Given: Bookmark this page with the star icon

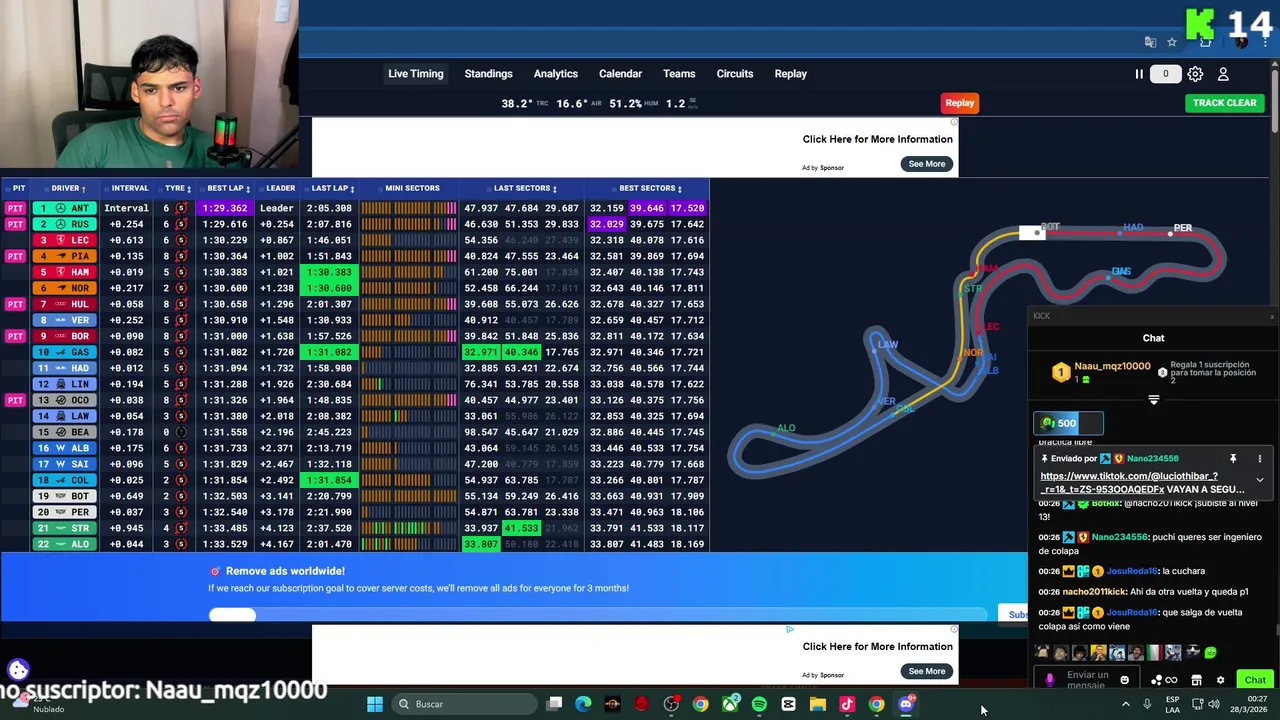Looking at the screenshot, I should pos(1172,42).
